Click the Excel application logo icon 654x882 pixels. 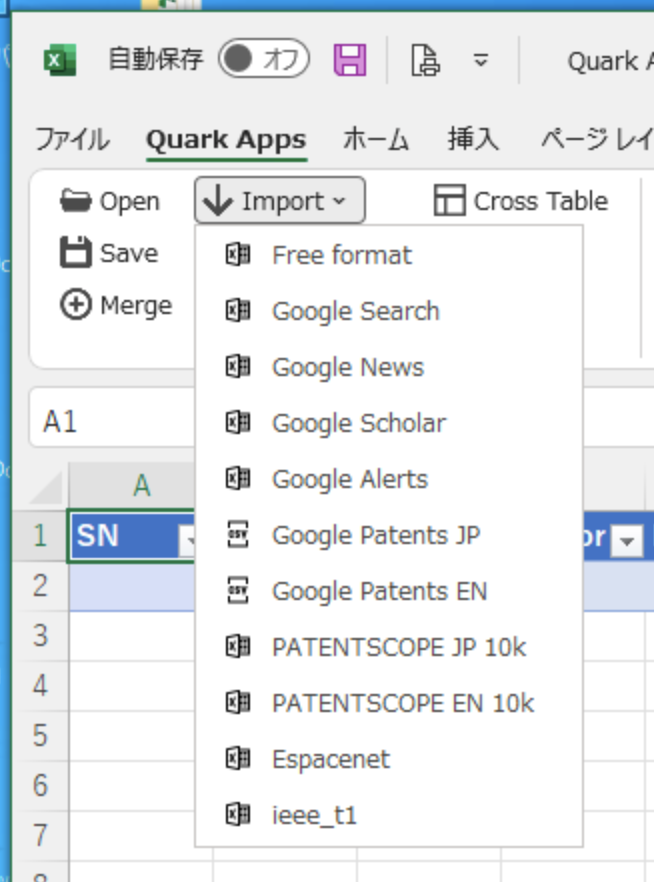(x=60, y=59)
